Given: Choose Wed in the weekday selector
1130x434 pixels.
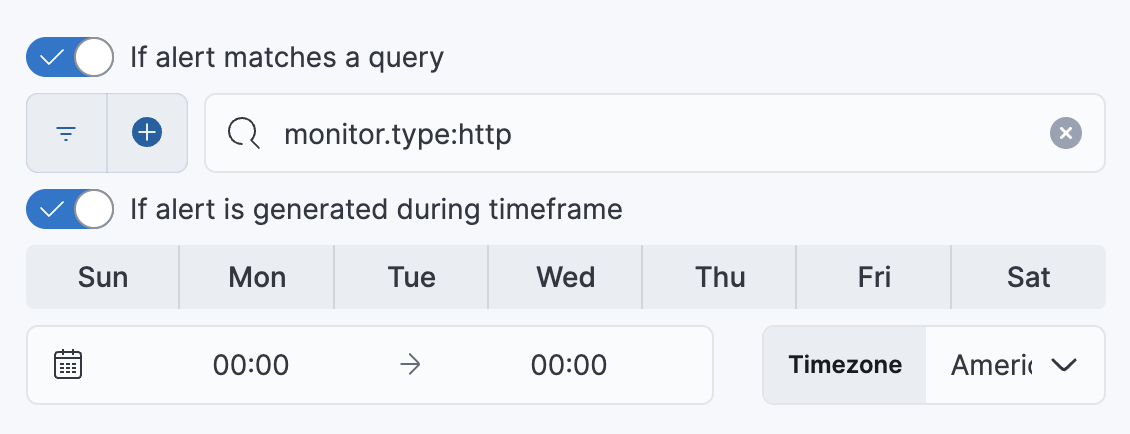Looking at the screenshot, I should (x=565, y=277).
